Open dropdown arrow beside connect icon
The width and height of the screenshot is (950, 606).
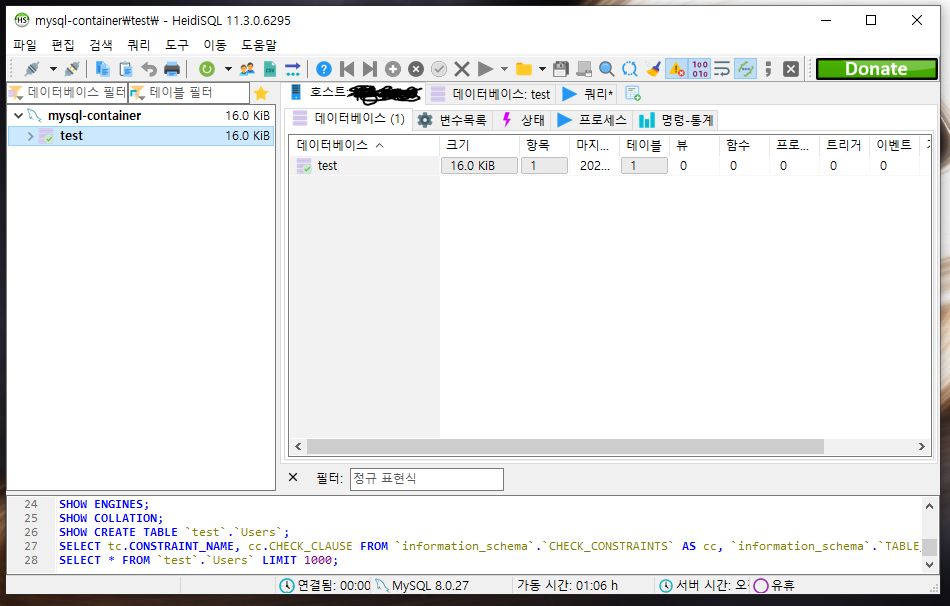tap(53, 69)
